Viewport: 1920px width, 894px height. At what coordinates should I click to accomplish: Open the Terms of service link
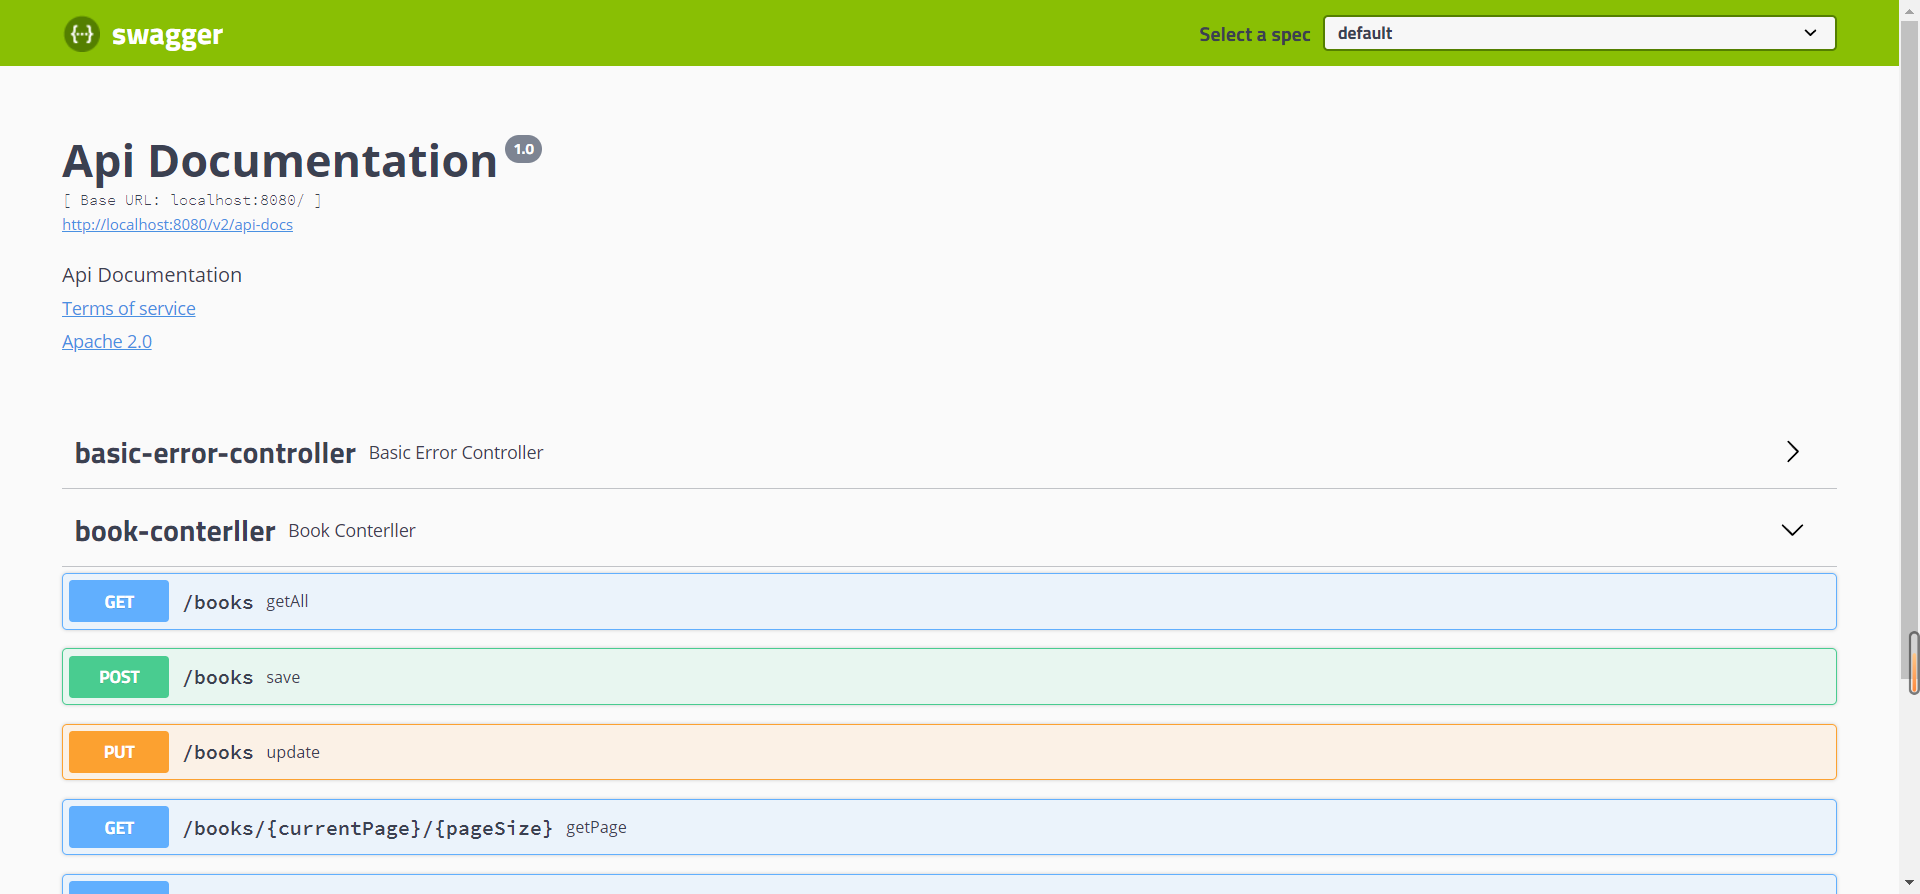coord(129,309)
